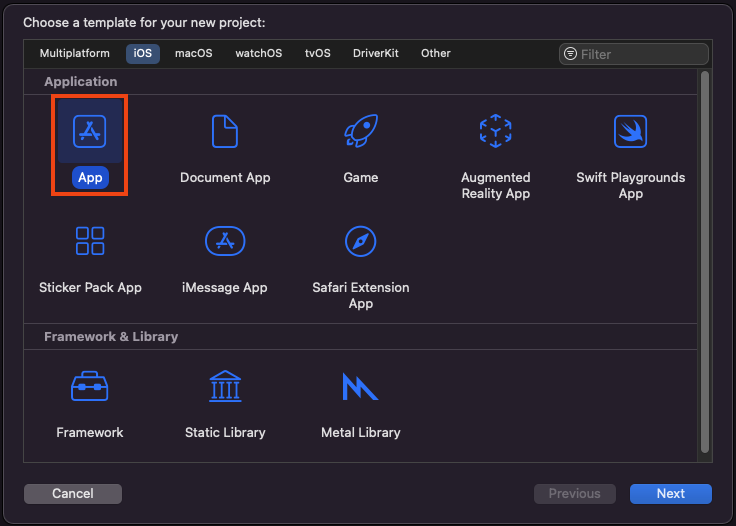Select the App template icon
This screenshot has width=736, height=526.
pos(90,131)
